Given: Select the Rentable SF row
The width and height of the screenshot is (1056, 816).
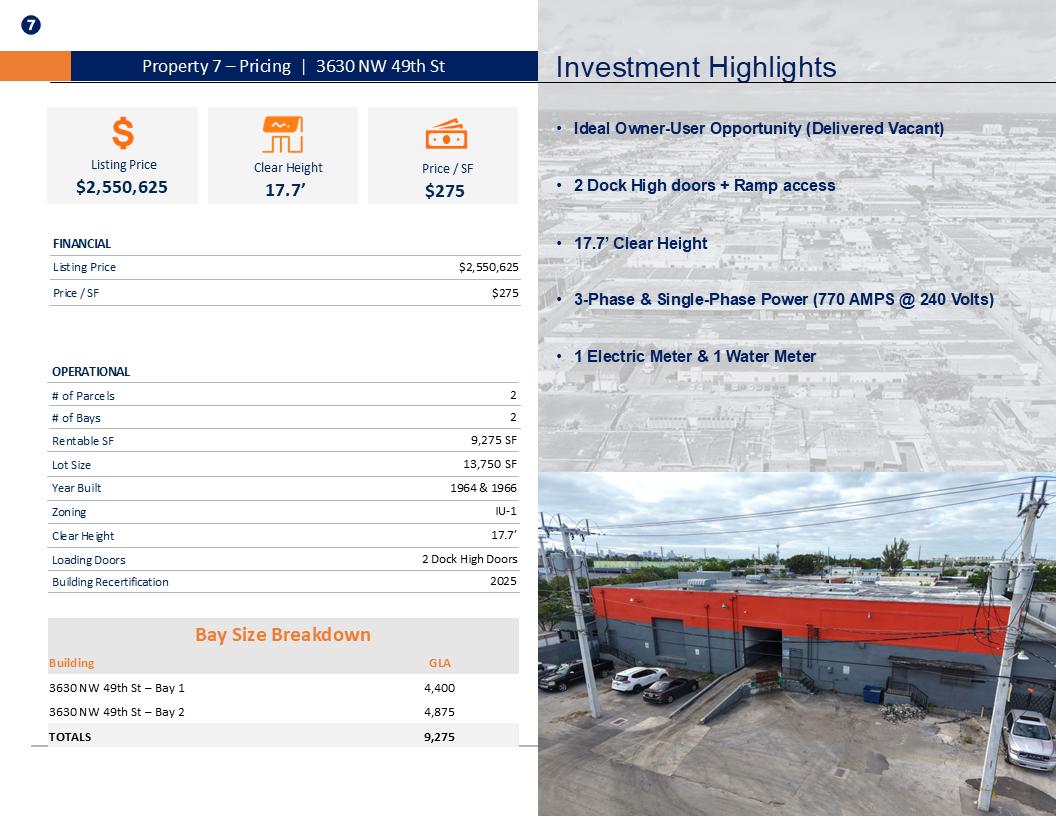Looking at the screenshot, I should [x=284, y=440].
